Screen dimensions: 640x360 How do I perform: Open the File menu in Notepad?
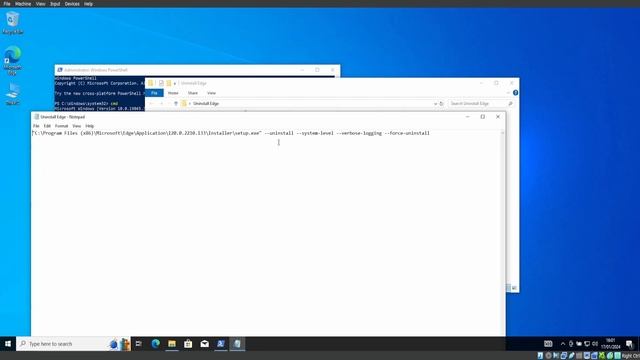point(36,126)
